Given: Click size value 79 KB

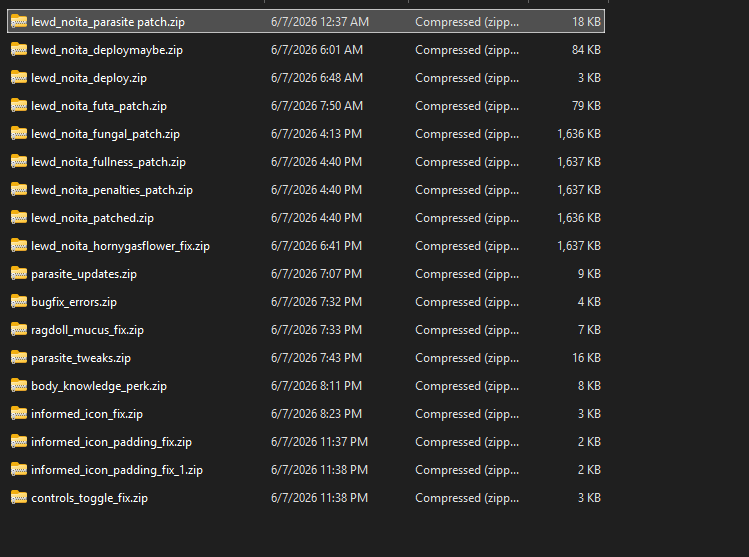Looking at the screenshot, I should point(586,106).
